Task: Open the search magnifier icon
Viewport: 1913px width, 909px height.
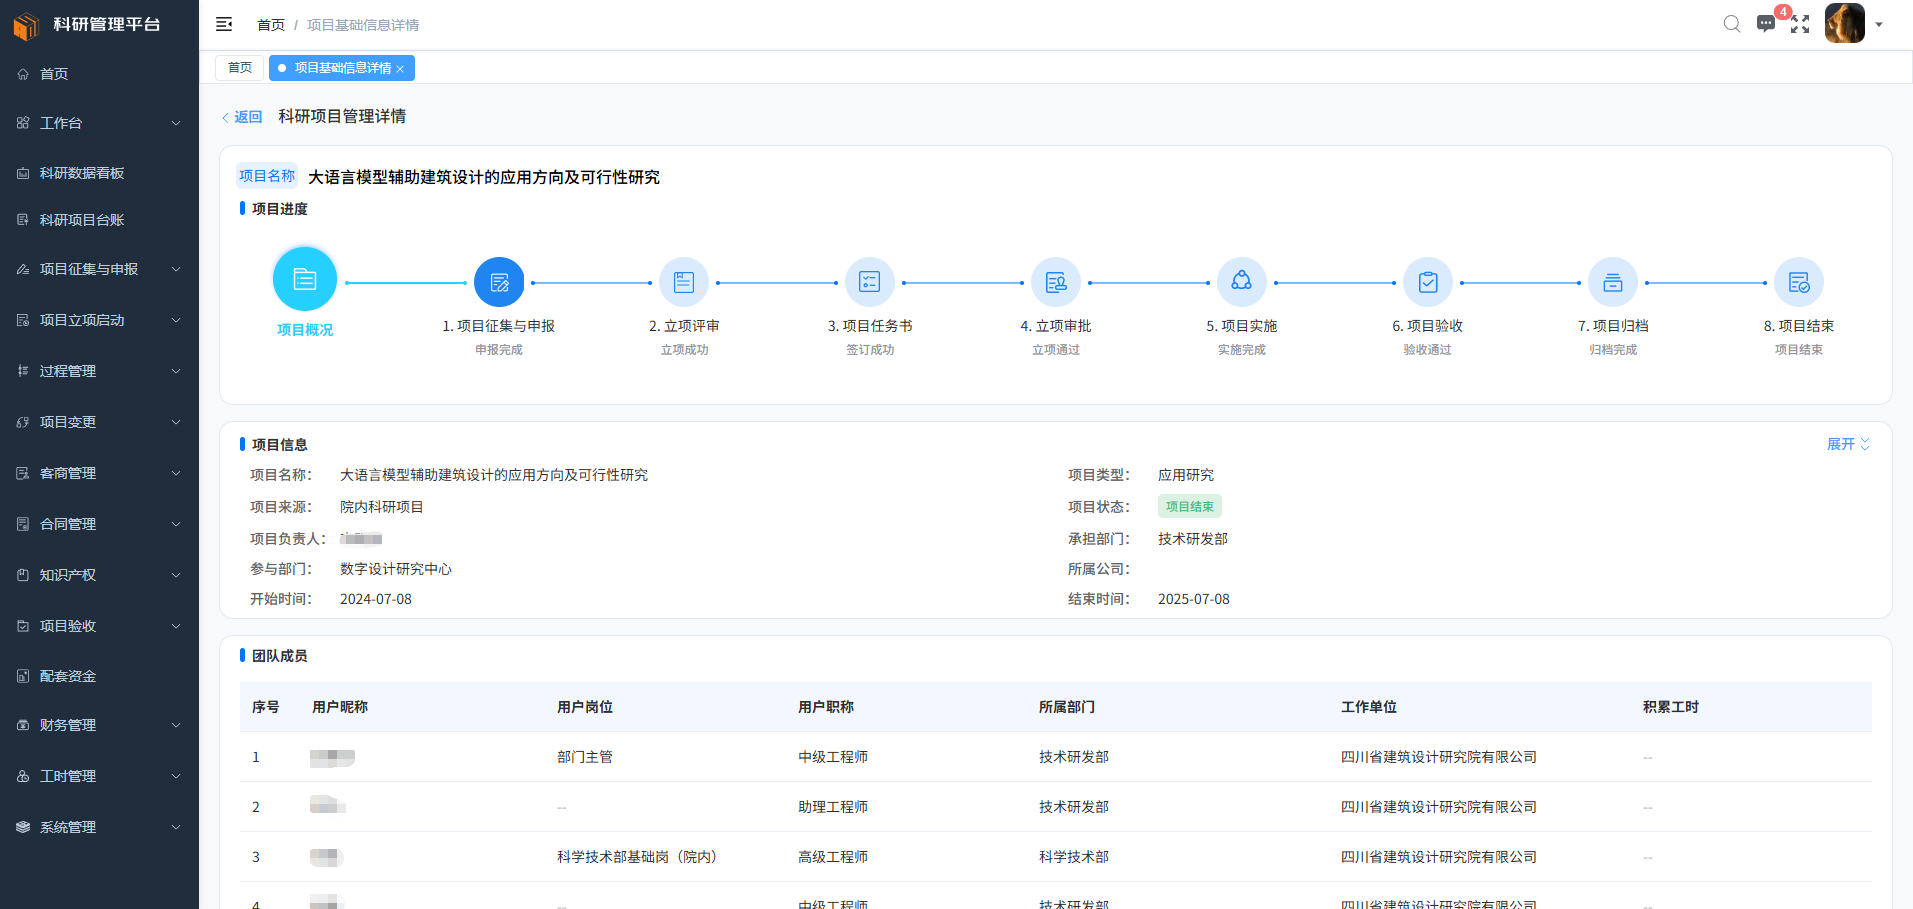Action: 1732,24
